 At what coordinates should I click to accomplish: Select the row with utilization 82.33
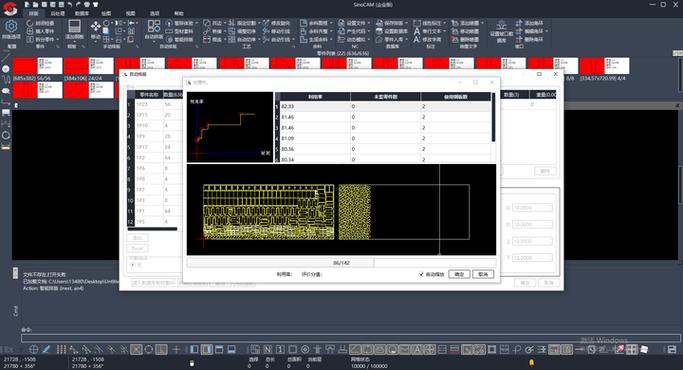385,106
